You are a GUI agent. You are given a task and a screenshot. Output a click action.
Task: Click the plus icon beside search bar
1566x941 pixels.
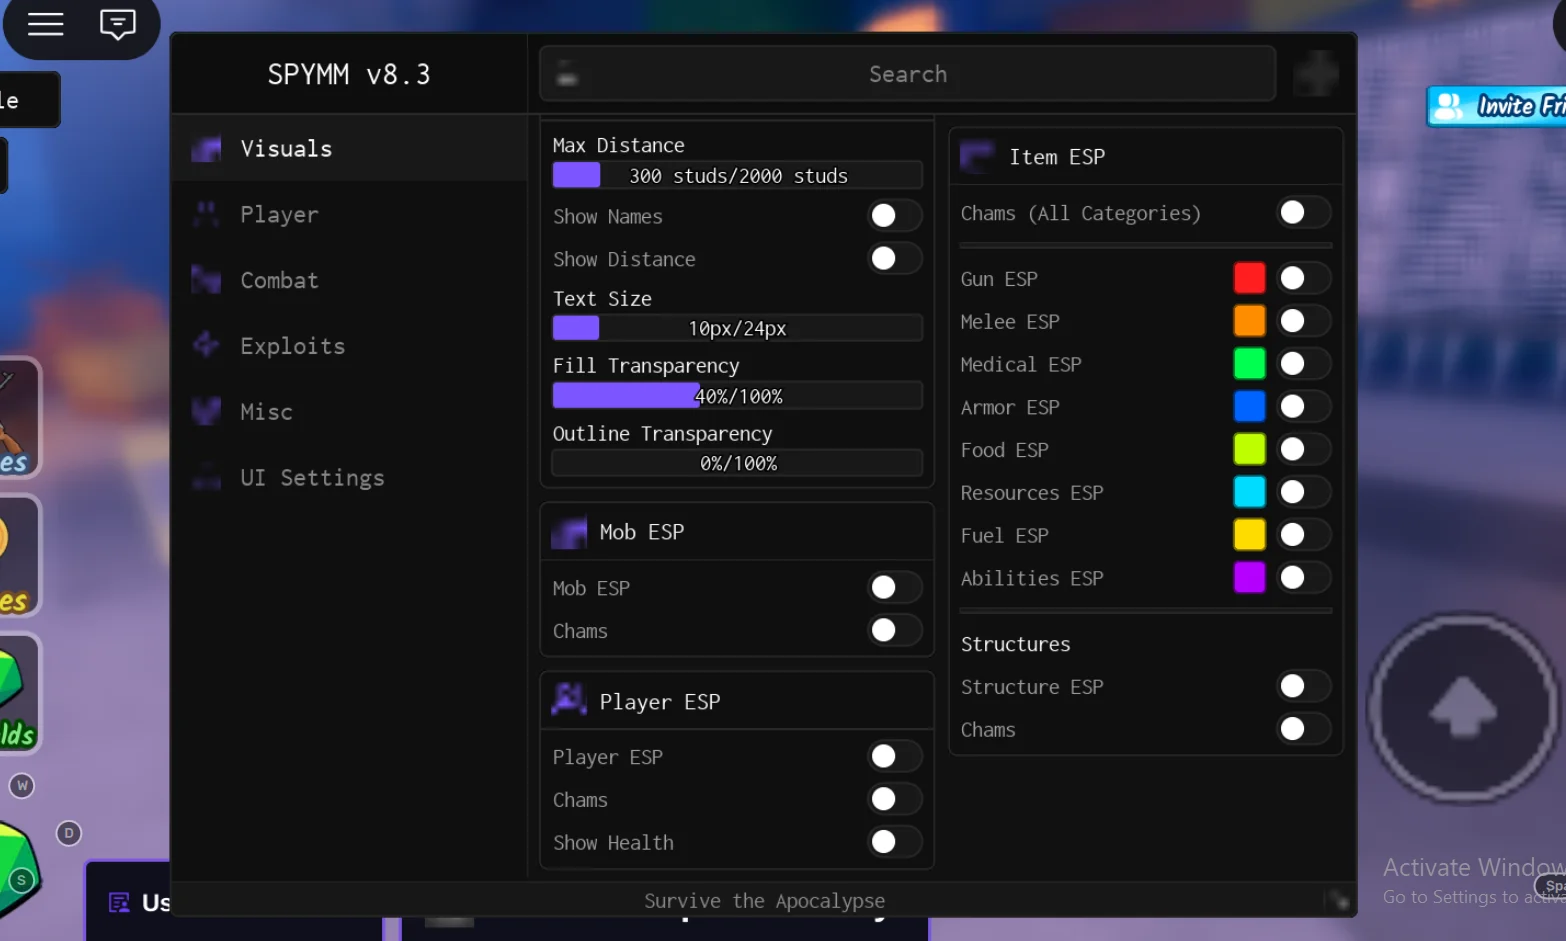coord(1316,73)
